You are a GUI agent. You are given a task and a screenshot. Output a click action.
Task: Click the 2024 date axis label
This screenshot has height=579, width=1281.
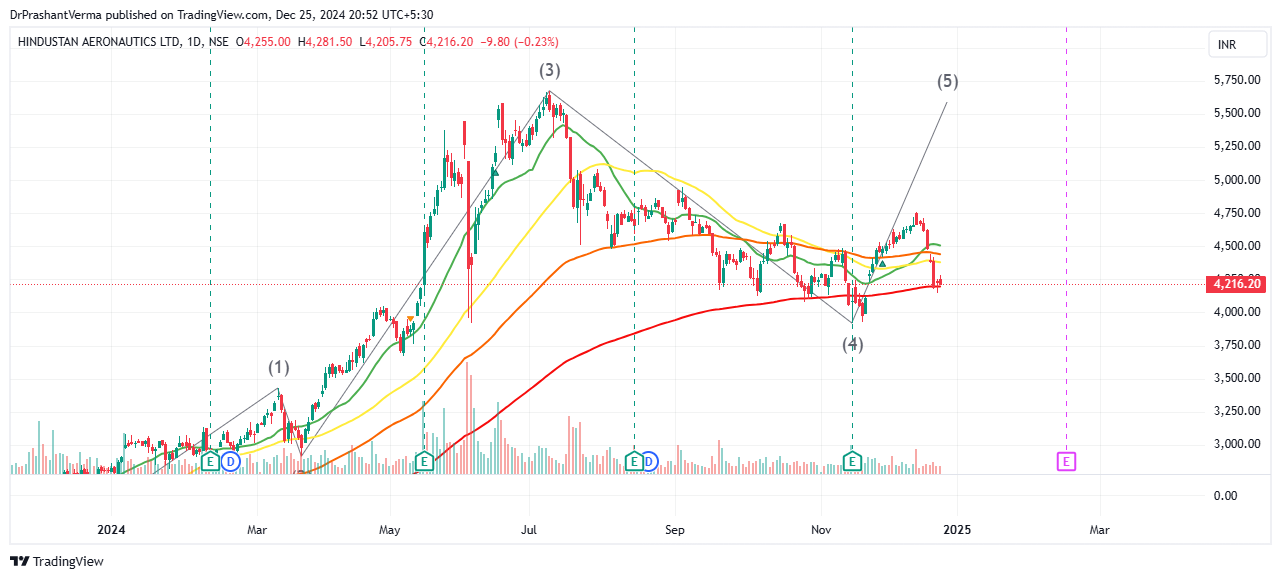tap(113, 528)
